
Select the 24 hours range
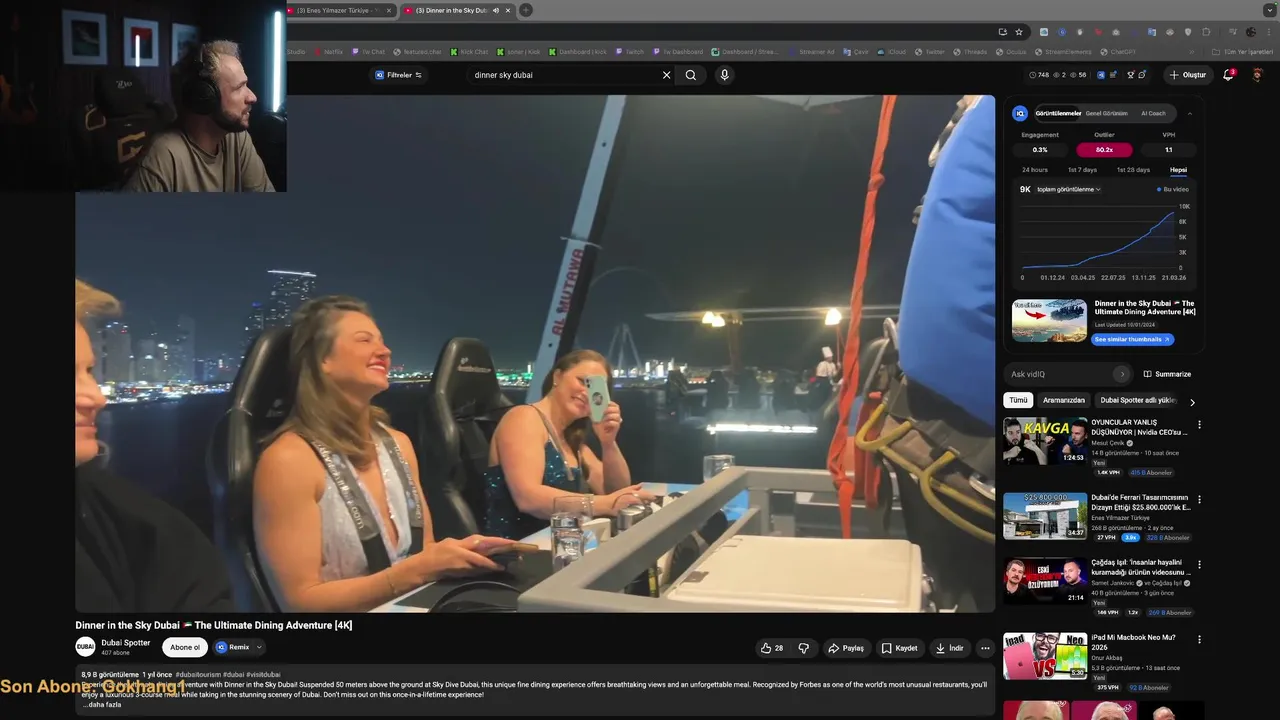[1034, 170]
